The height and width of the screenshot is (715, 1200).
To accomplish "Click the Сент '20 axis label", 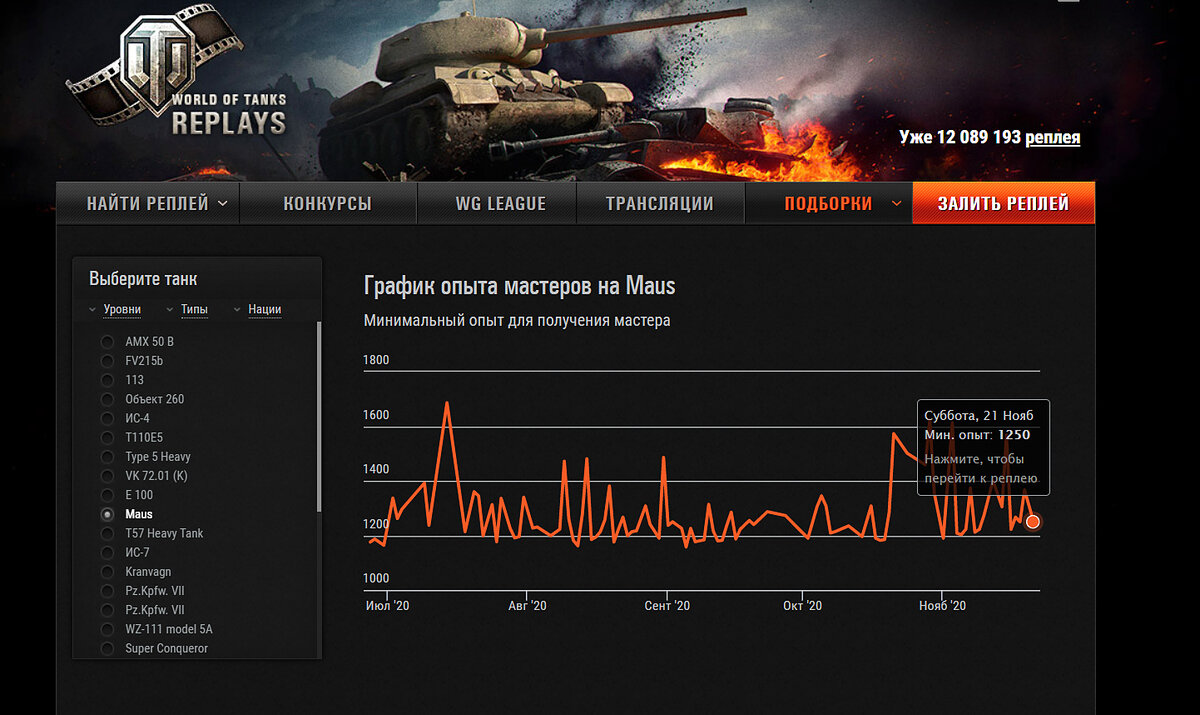I will click(x=667, y=606).
